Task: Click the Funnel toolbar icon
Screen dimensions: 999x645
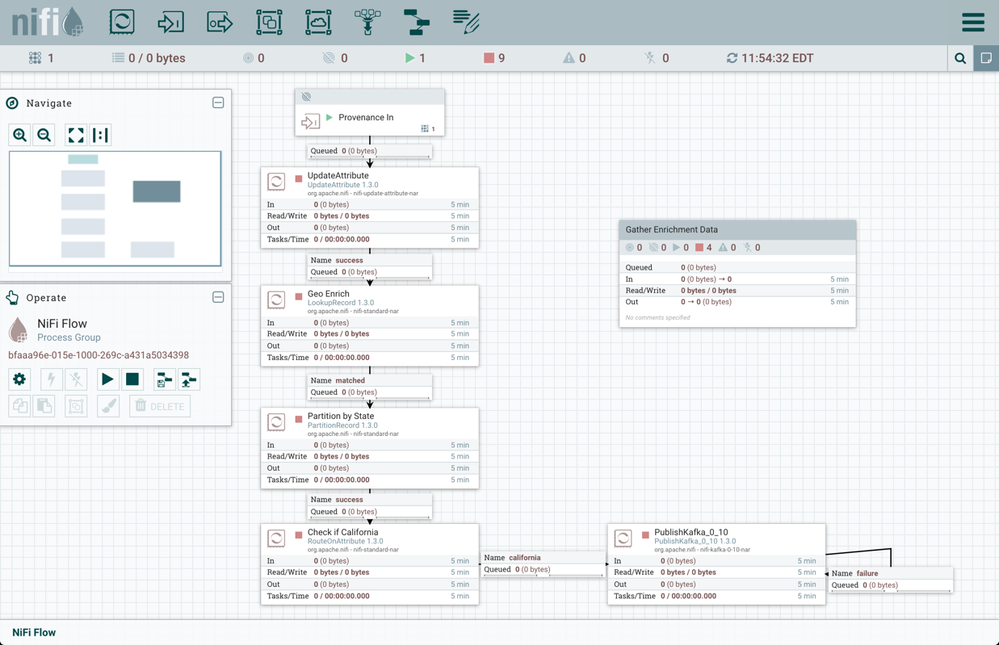Action: click(367, 22)
